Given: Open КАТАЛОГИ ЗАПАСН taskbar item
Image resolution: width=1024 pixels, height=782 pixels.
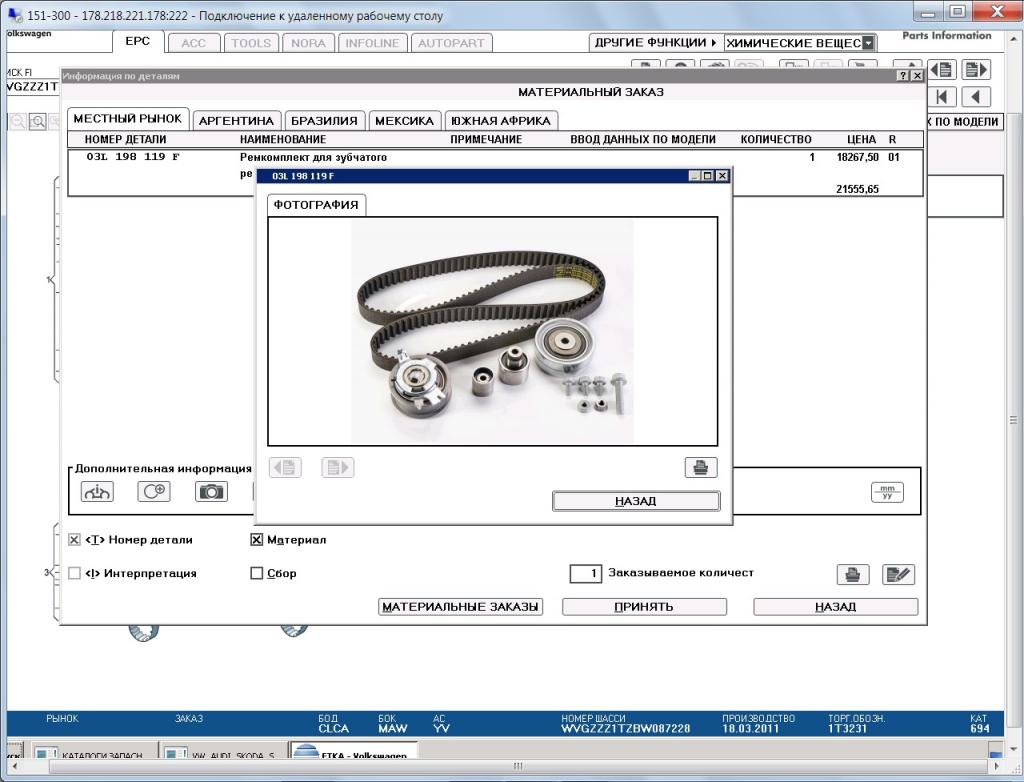Looking at the screenshot, I should (x=93, y=751).
